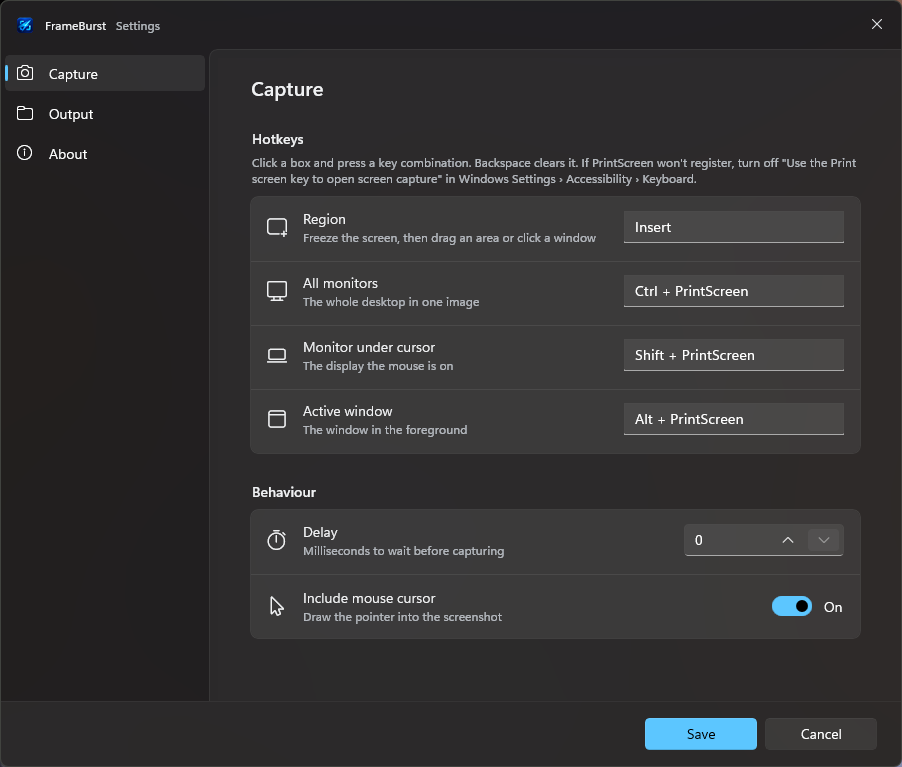Click the Capture page title
Screen dimensions: 902x767
(287, 89)
